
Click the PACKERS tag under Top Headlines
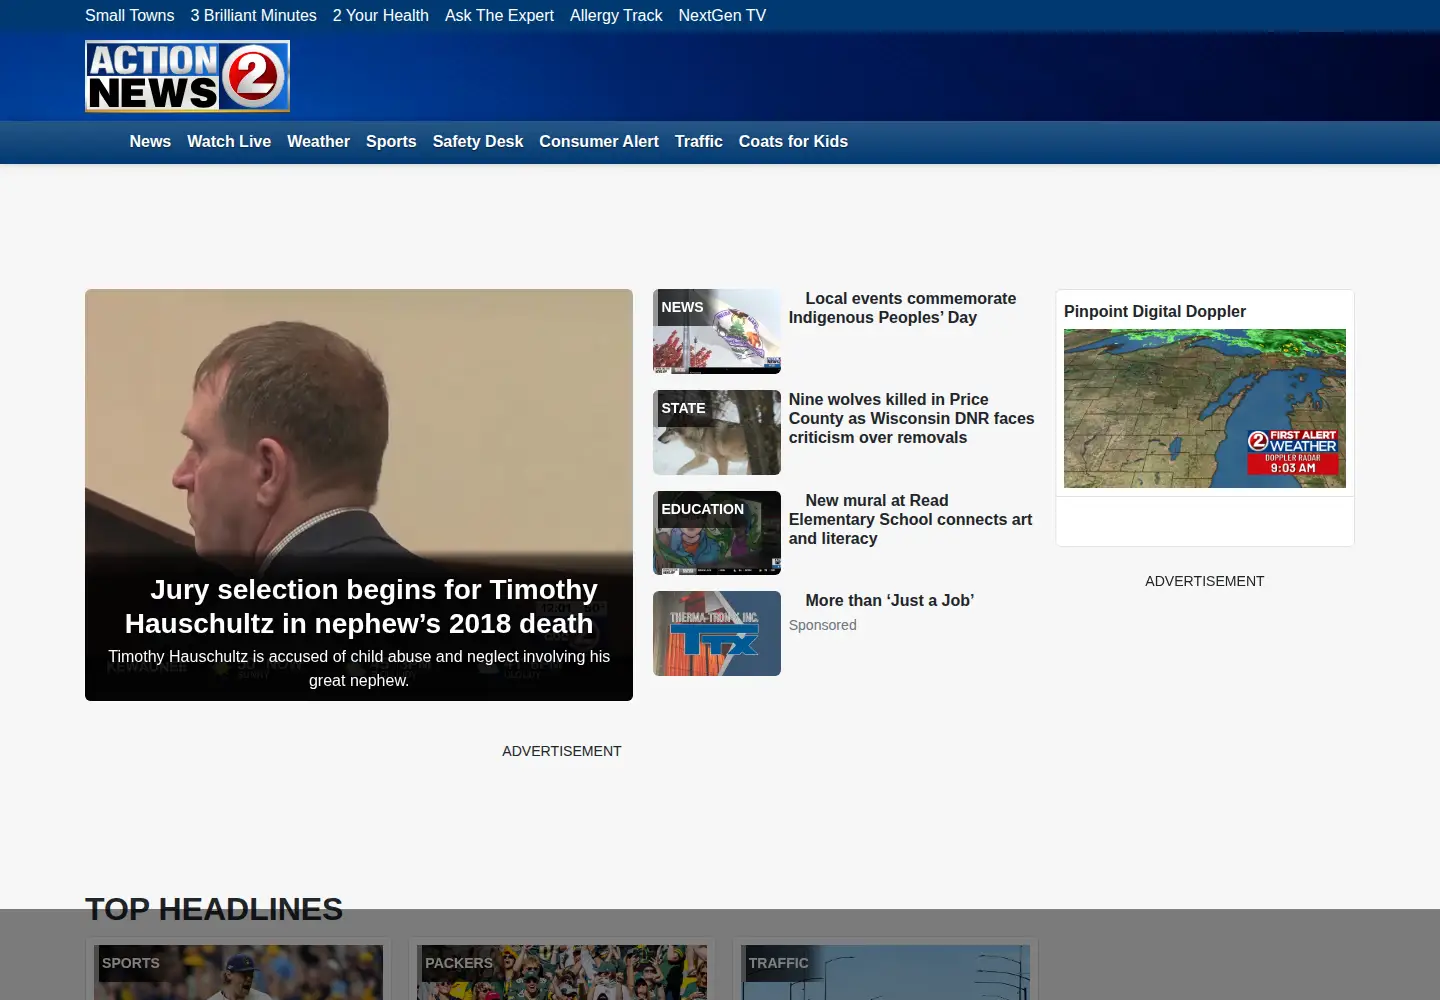(459, 963)
